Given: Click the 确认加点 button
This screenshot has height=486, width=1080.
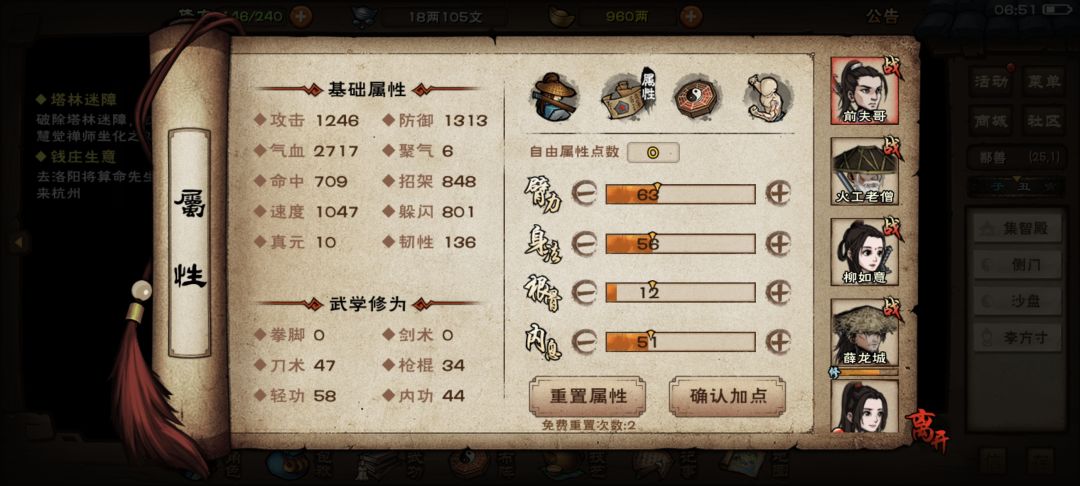Looking at the screenshot, I should coord(727,397).
